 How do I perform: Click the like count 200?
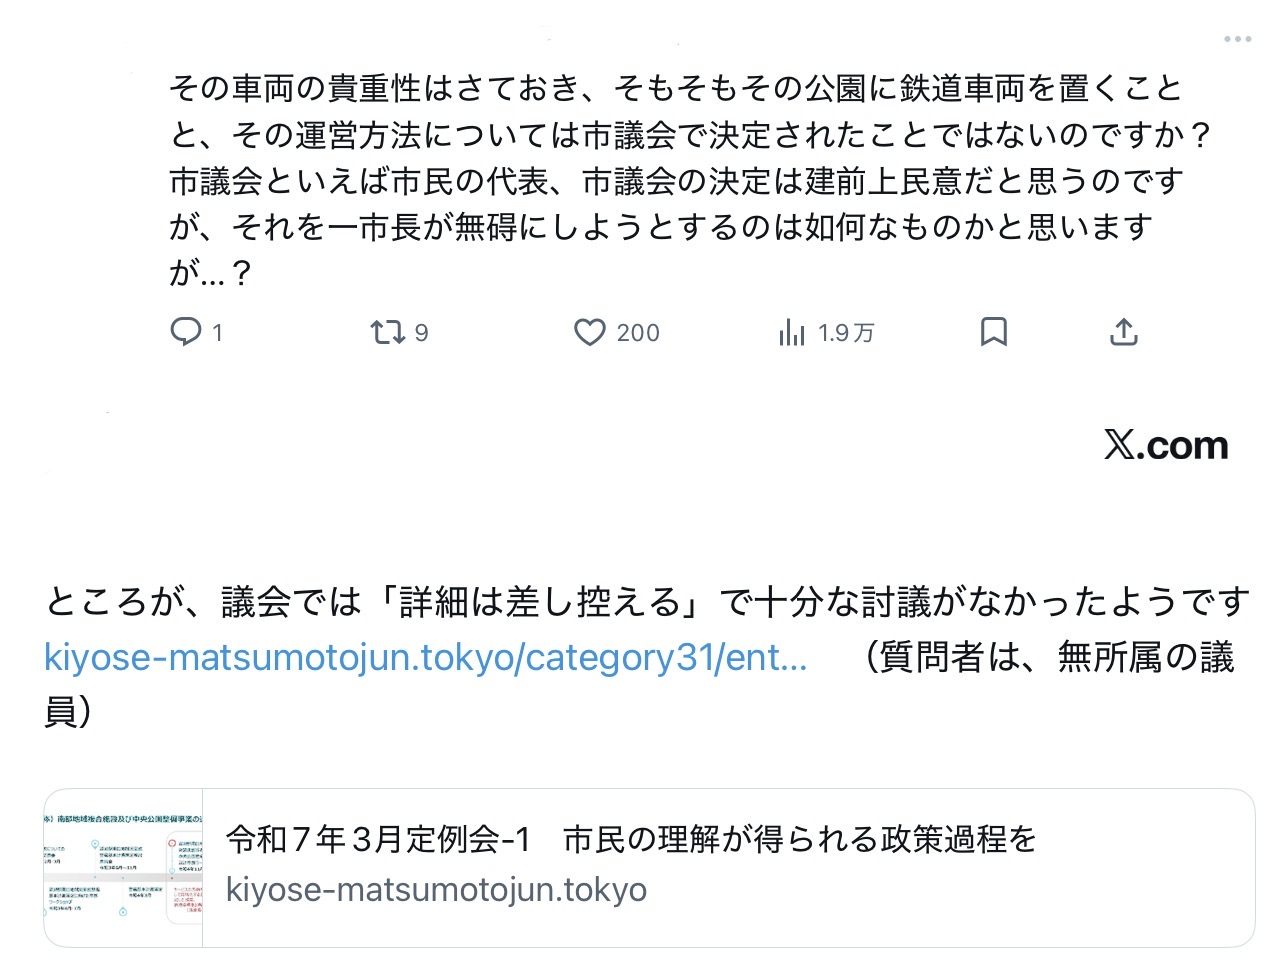pyautogui.click(x=638, y=333)
